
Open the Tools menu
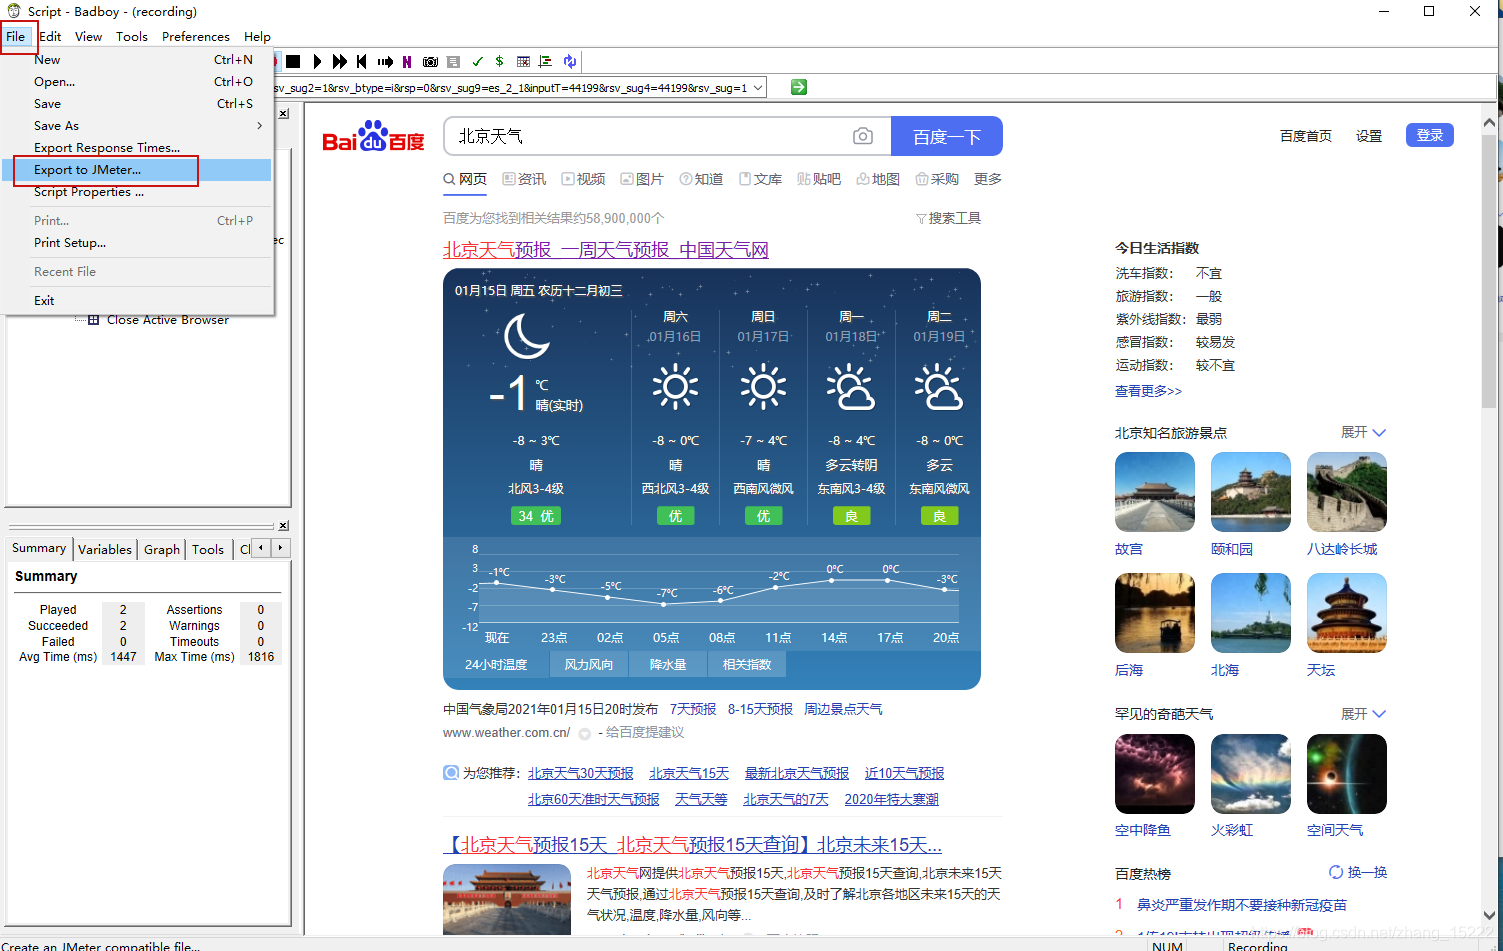coord(132,36)
